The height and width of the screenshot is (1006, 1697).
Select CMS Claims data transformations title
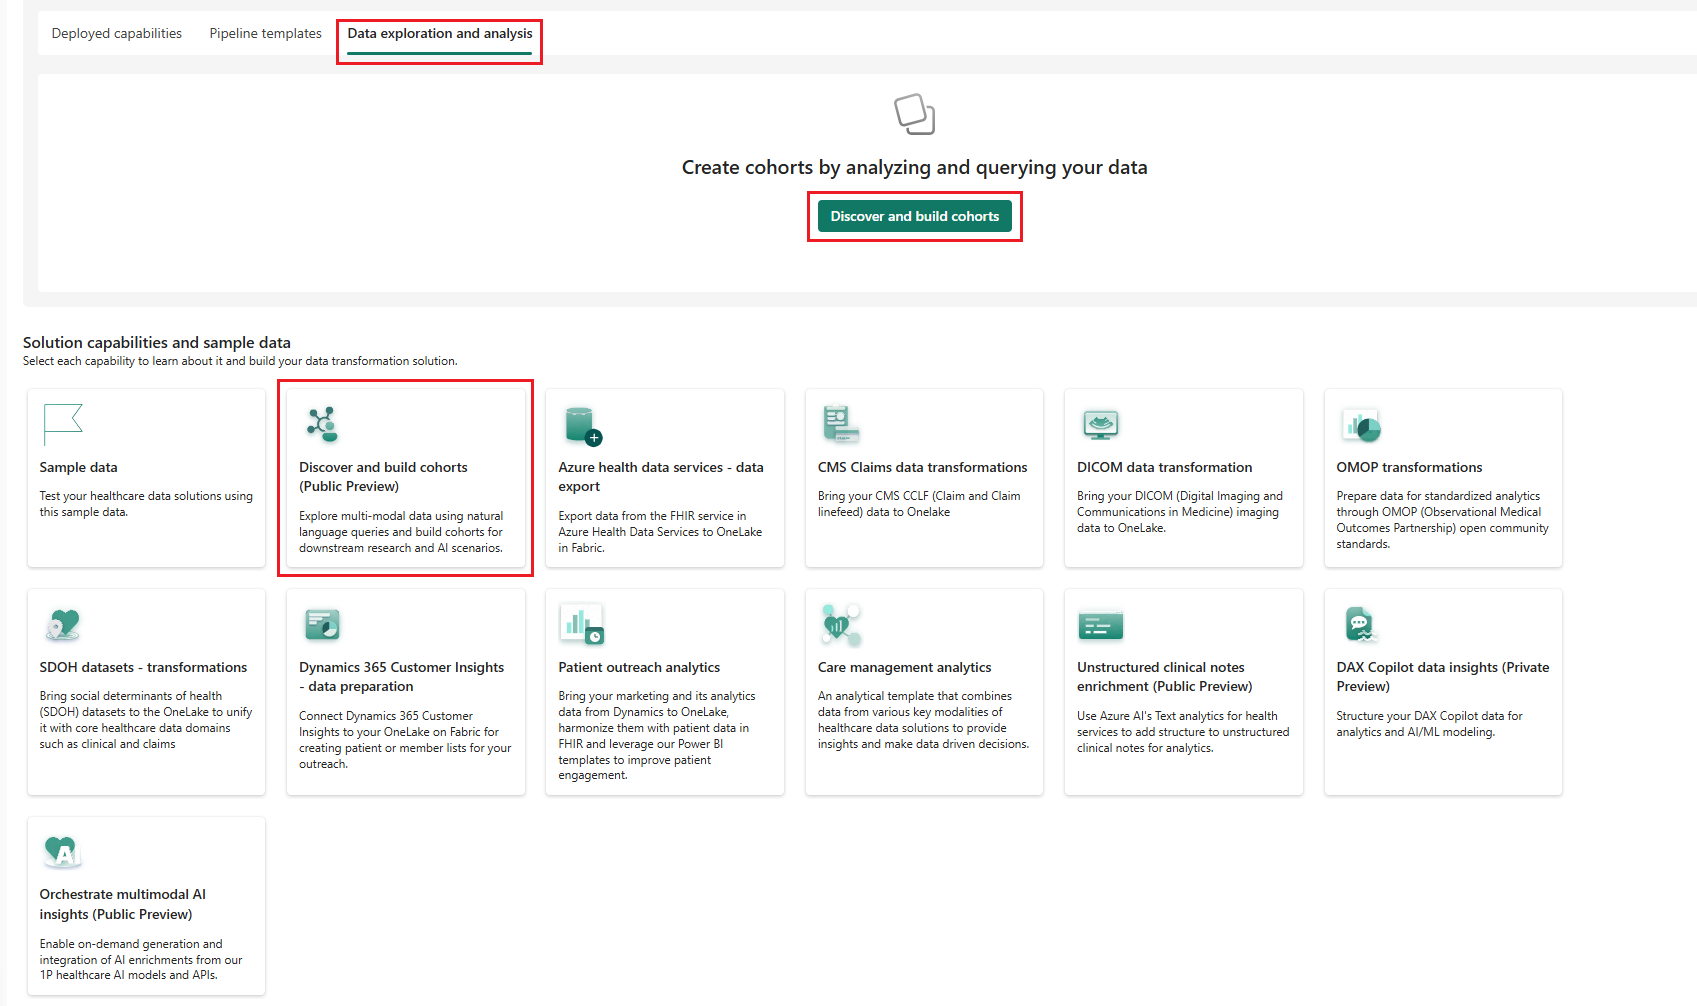pos(922,467)
